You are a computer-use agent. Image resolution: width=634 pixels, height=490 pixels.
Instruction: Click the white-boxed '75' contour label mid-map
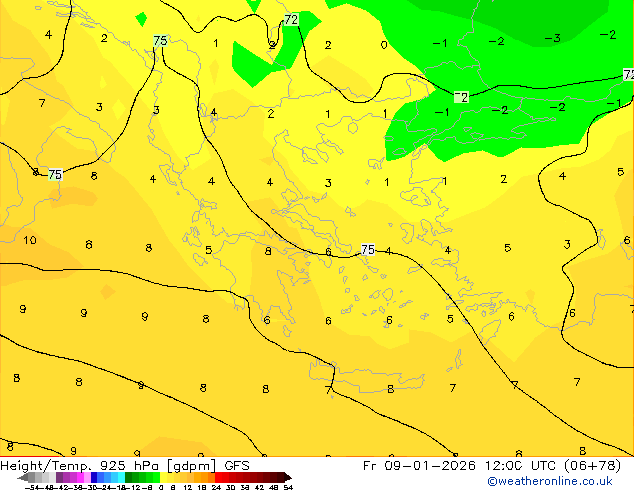[x=368, y=249]
